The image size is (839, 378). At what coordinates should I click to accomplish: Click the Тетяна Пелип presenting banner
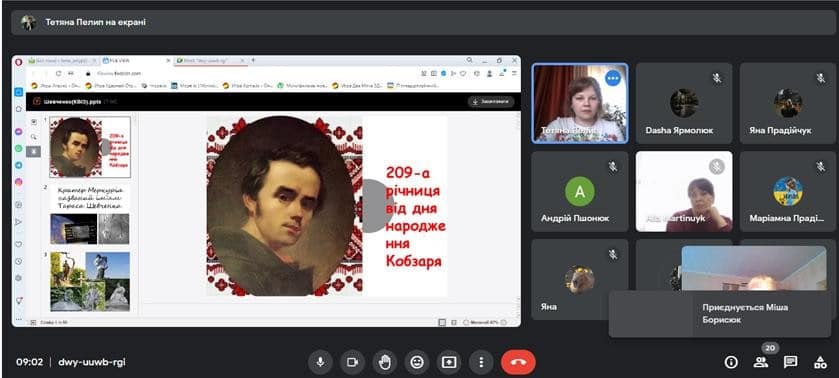(423, 22)
